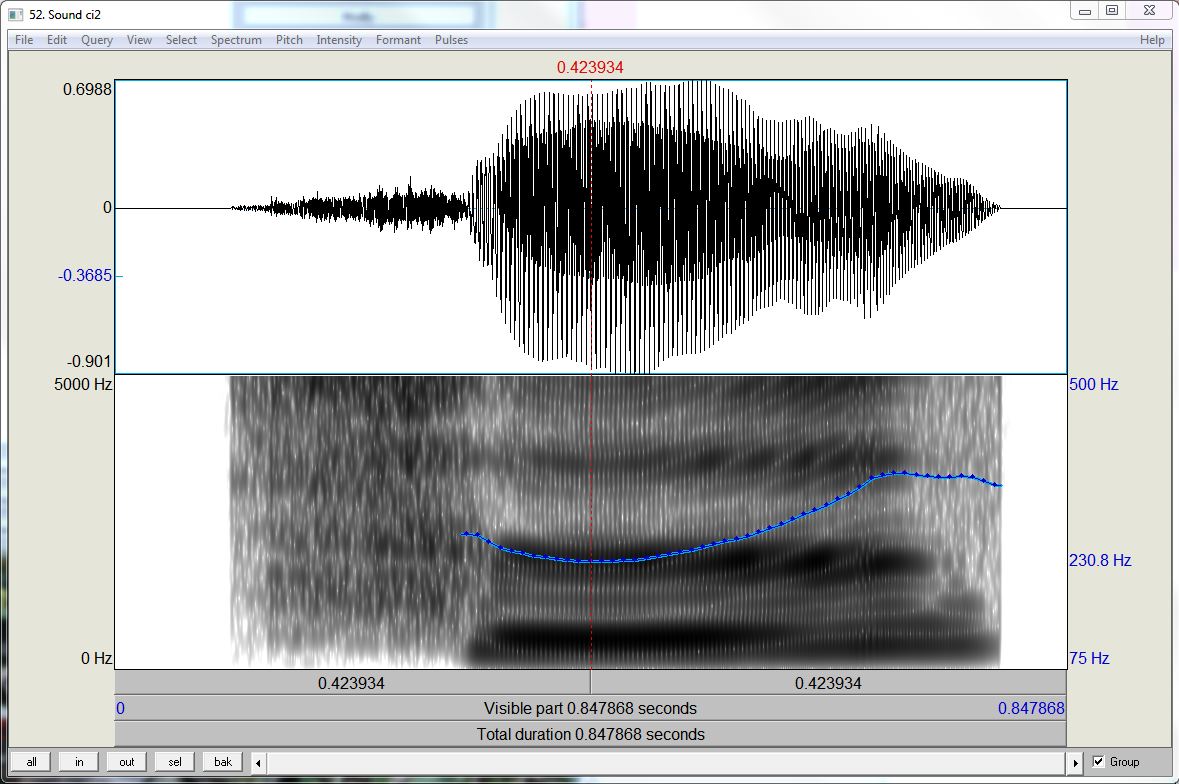Viewport: 1179px width, 784px height.
Task: Open the Pitch menu
Action: [289, 40]
